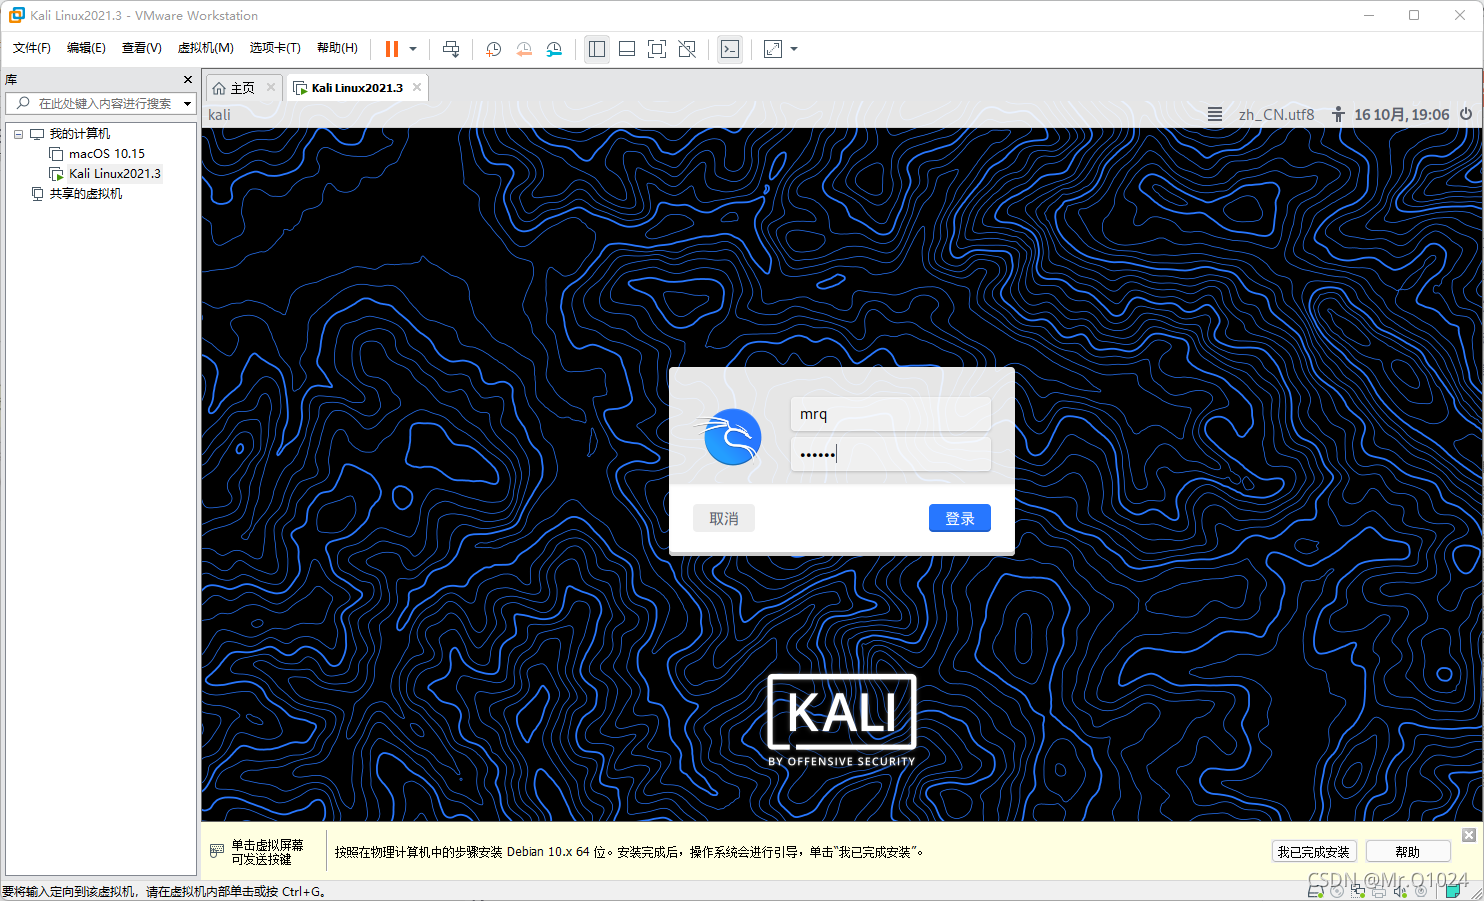Select the macOS 10.15 virtual machine
This screenshot has width=1484, height=901.
(x=107, y=154)
